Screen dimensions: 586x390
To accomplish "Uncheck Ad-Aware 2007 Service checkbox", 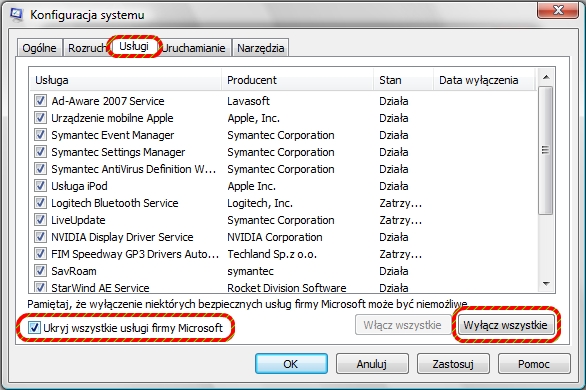I will (40, 100).
